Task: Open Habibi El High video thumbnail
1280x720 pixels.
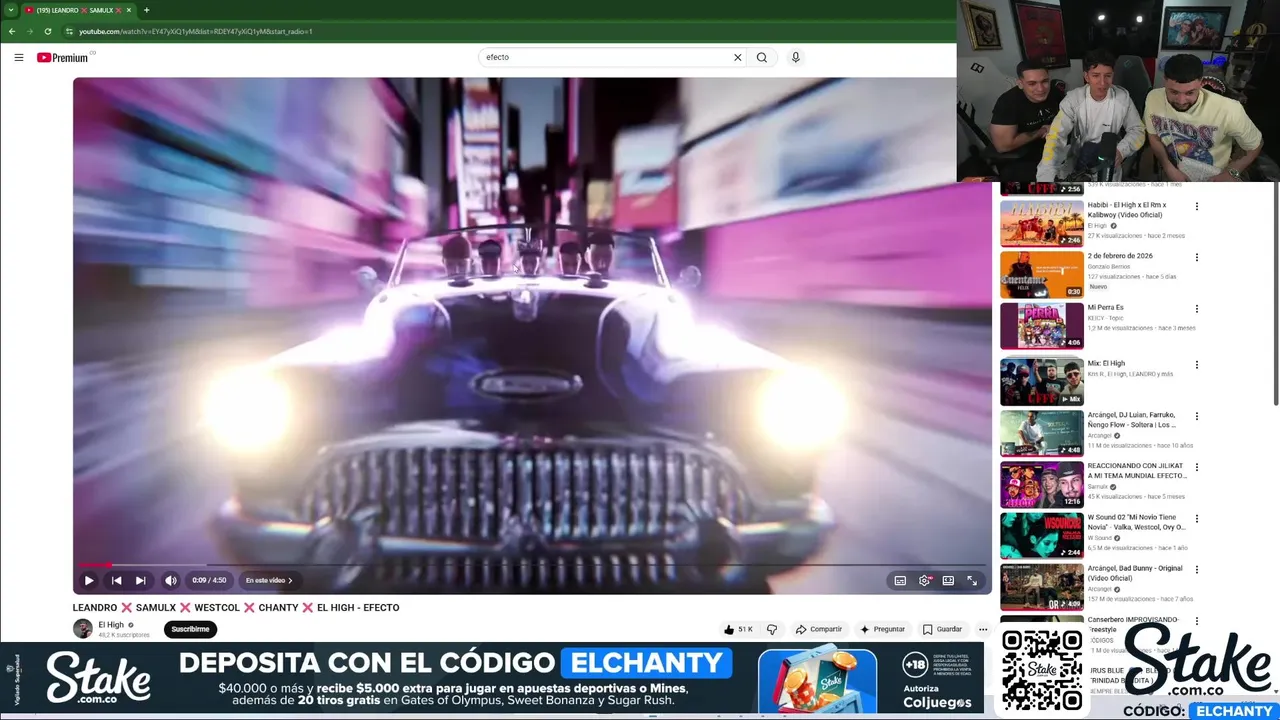Action: pos(1041,223)
